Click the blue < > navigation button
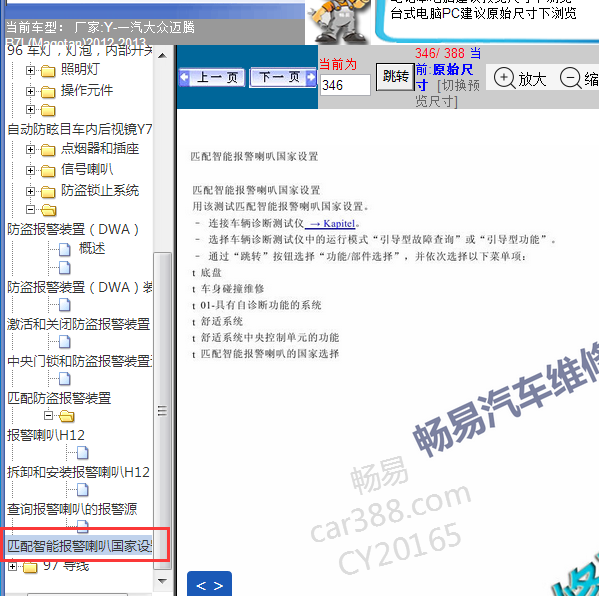Image resolution: width=599 pixels, height=596 pixels. click(x=209, y=584)
